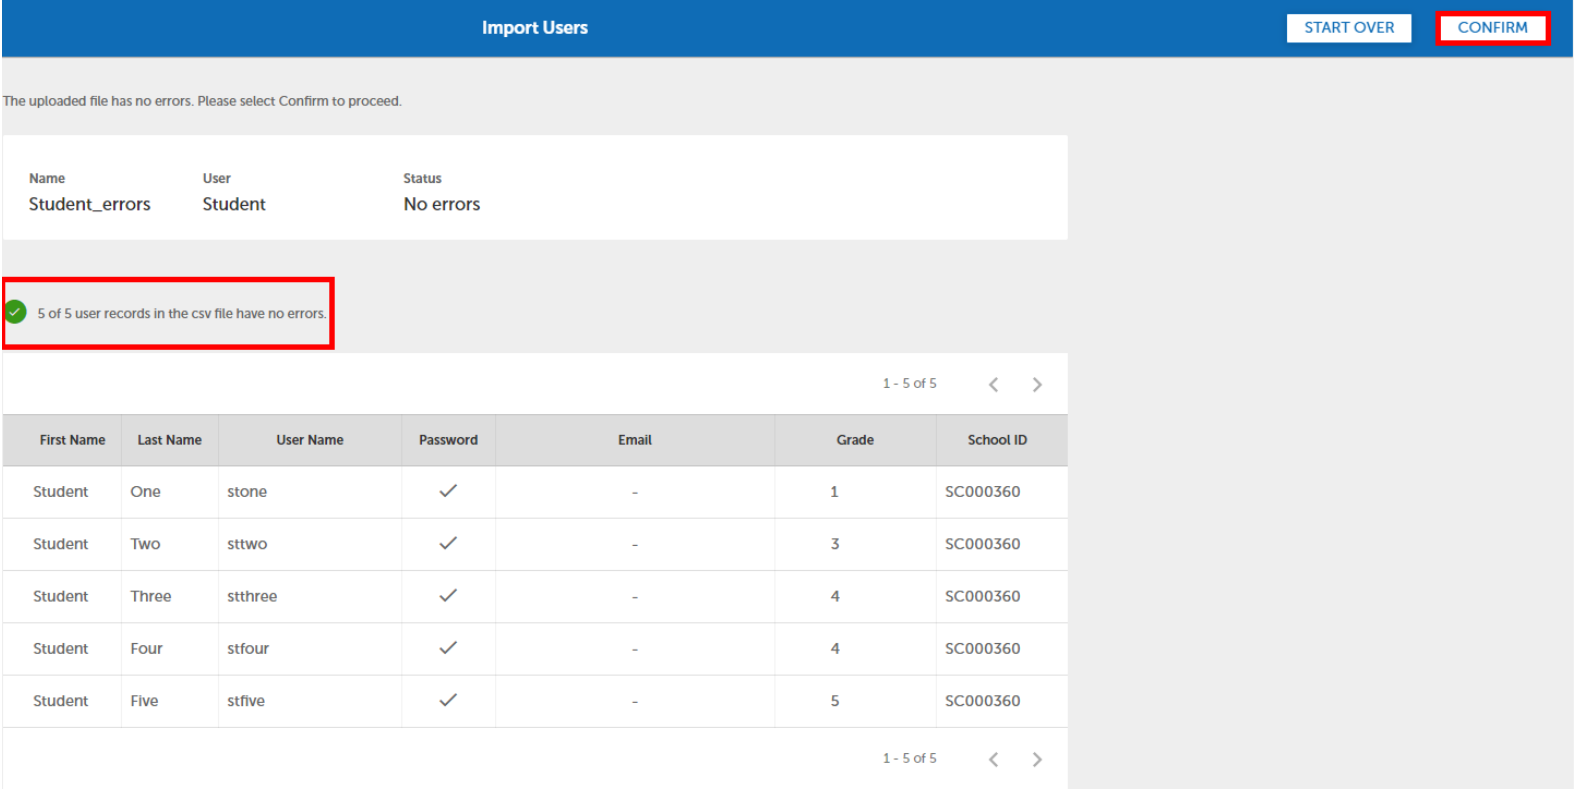Image resolution: width=1576 pixels, height=790 pixels.
Task: Go to next page in top pagination
Action: pyautogui.click(x=1037, y=384)
